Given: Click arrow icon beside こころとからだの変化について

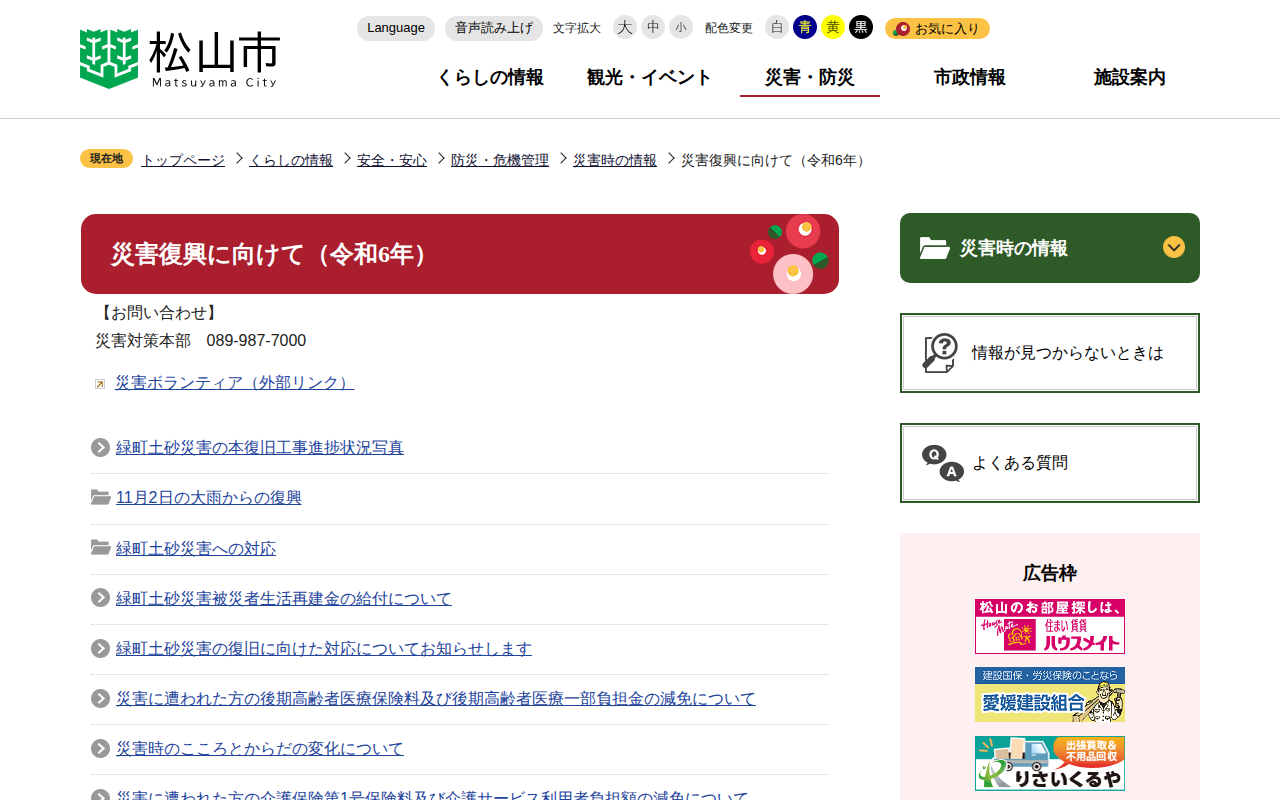Looking at the screenshot, I should pyautogui.click(x=100, y=748).
